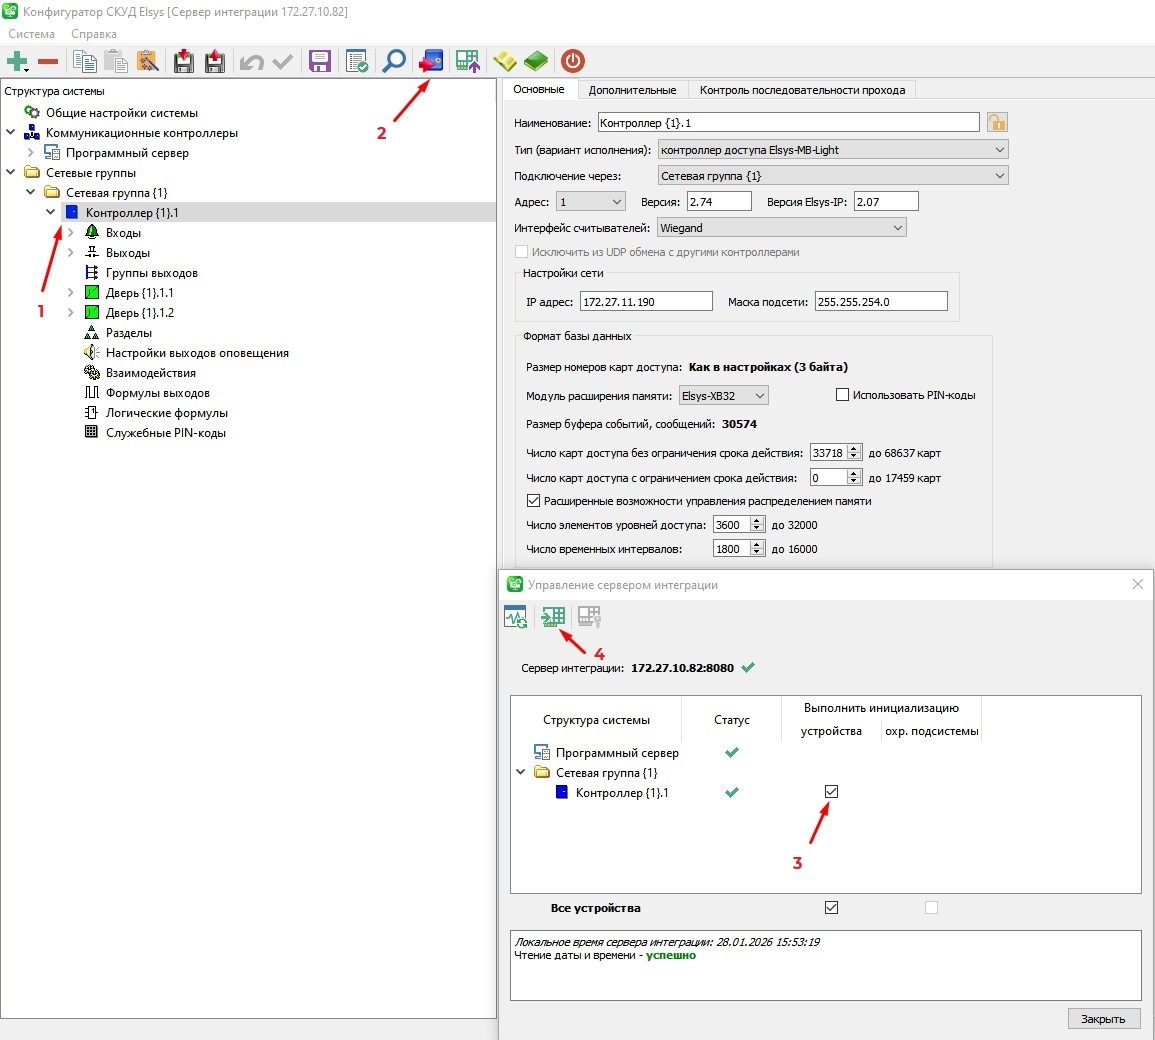
Task: Click the red minus delete icon
Action: [48, 61]
